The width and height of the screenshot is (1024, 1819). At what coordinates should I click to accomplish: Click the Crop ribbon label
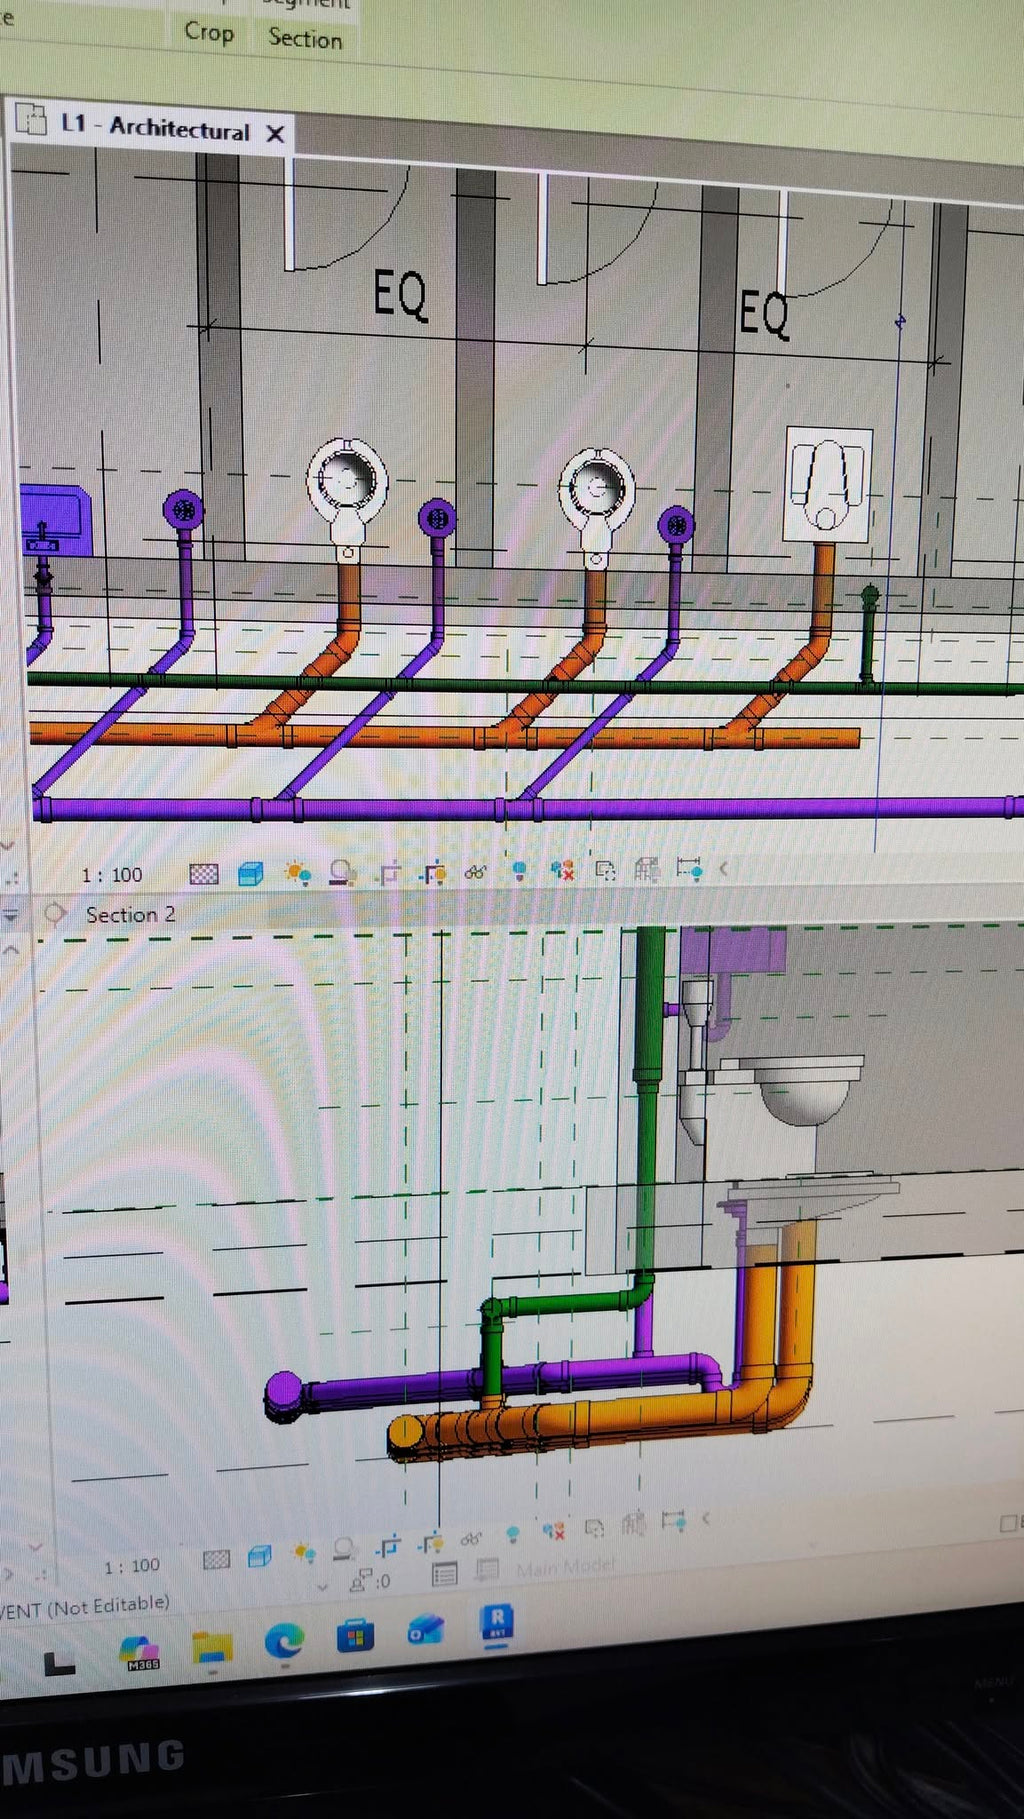click(209, 32)
